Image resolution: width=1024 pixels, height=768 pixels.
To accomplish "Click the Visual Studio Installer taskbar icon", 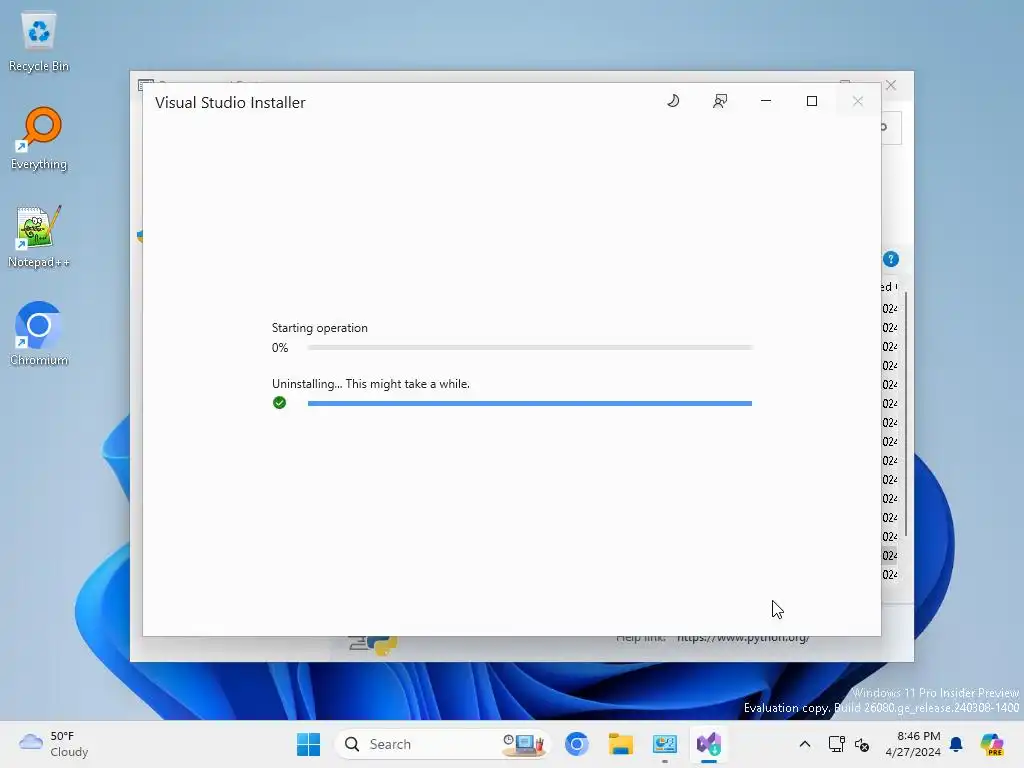I will coord(709,744).
